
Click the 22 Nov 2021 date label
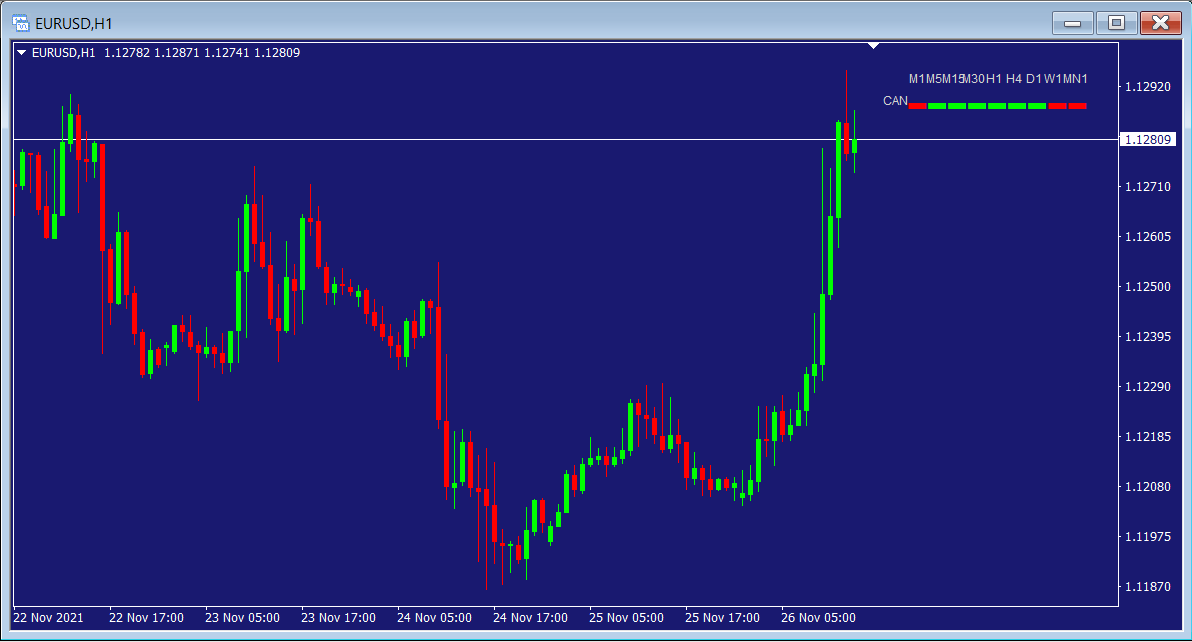pyautogui.click(x=49, y=618)
